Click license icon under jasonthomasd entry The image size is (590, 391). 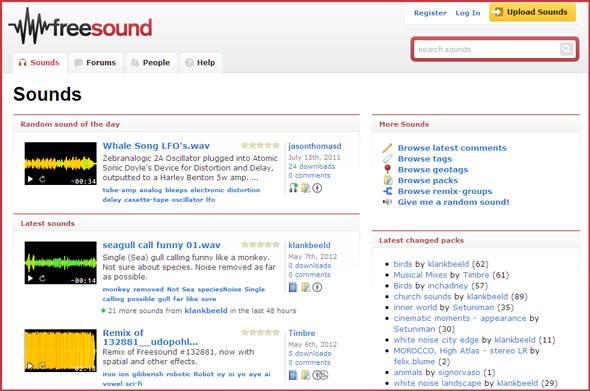click(317, 187)
